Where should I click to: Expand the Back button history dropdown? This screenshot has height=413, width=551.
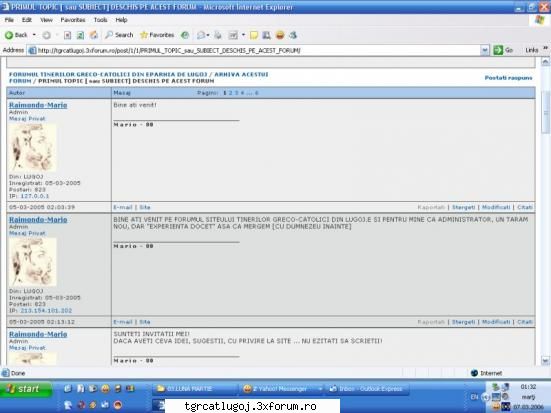[x=34, y=35]
